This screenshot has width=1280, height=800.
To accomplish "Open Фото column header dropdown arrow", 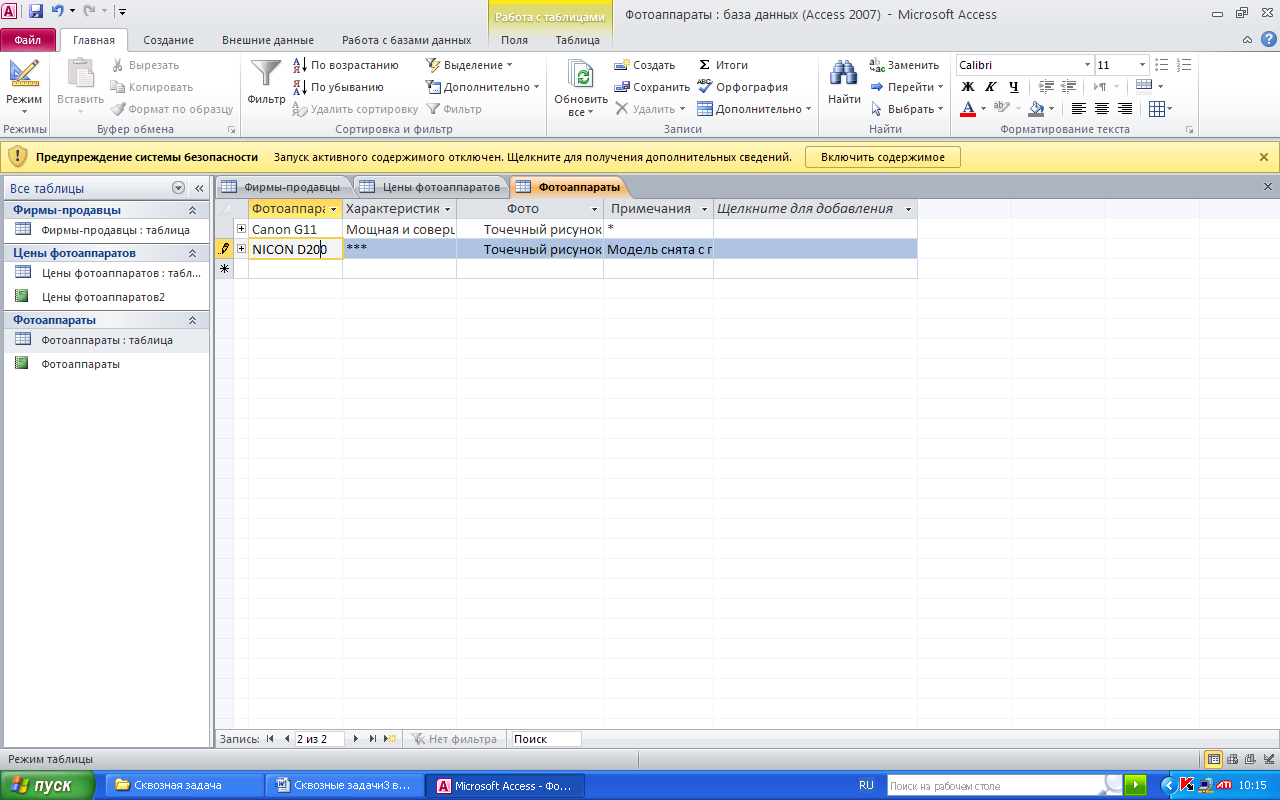I will (595, 209).
